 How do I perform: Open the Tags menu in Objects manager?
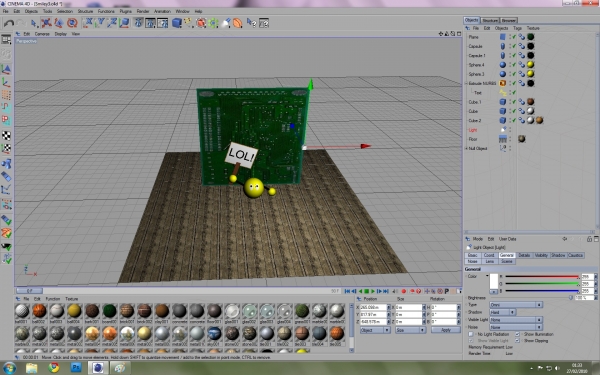[517, 28]
